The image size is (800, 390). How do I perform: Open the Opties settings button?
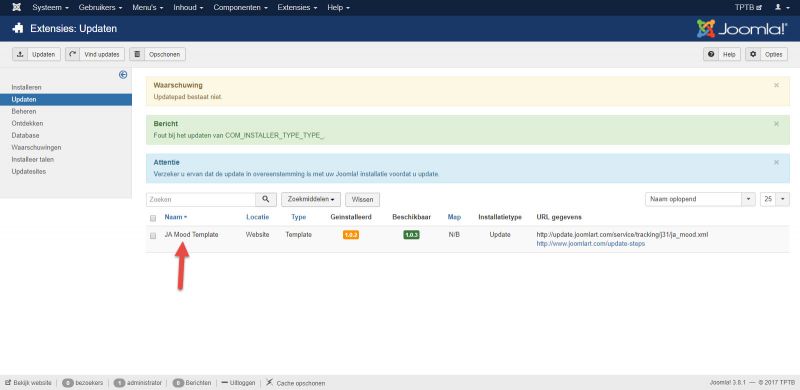coord(766,54)
